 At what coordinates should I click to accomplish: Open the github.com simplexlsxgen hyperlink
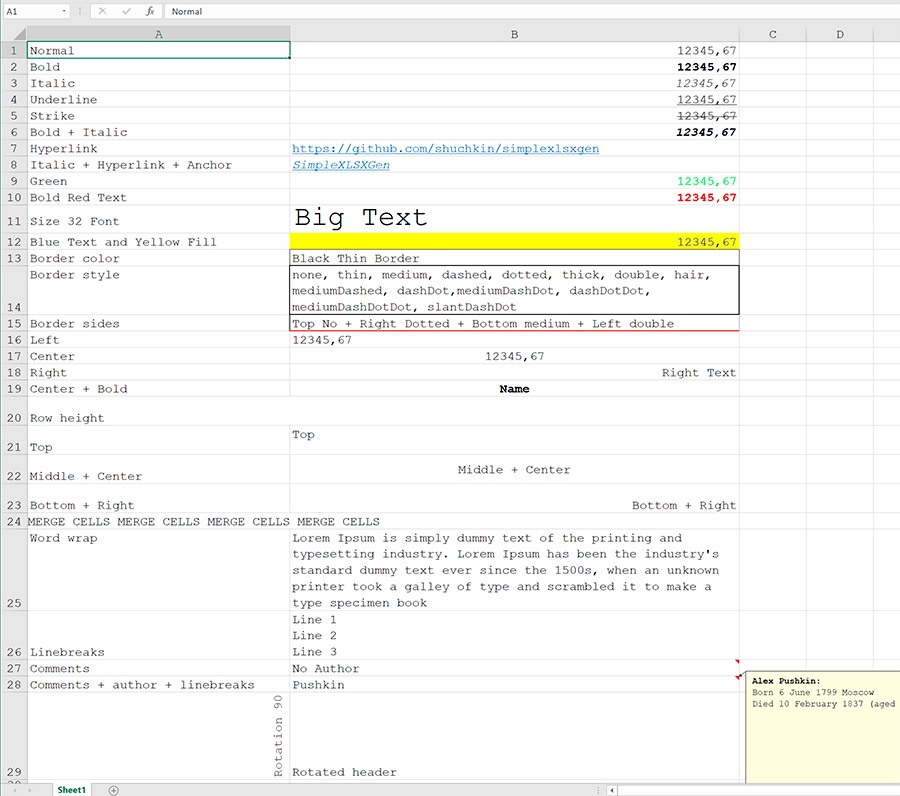coord(445,149)
